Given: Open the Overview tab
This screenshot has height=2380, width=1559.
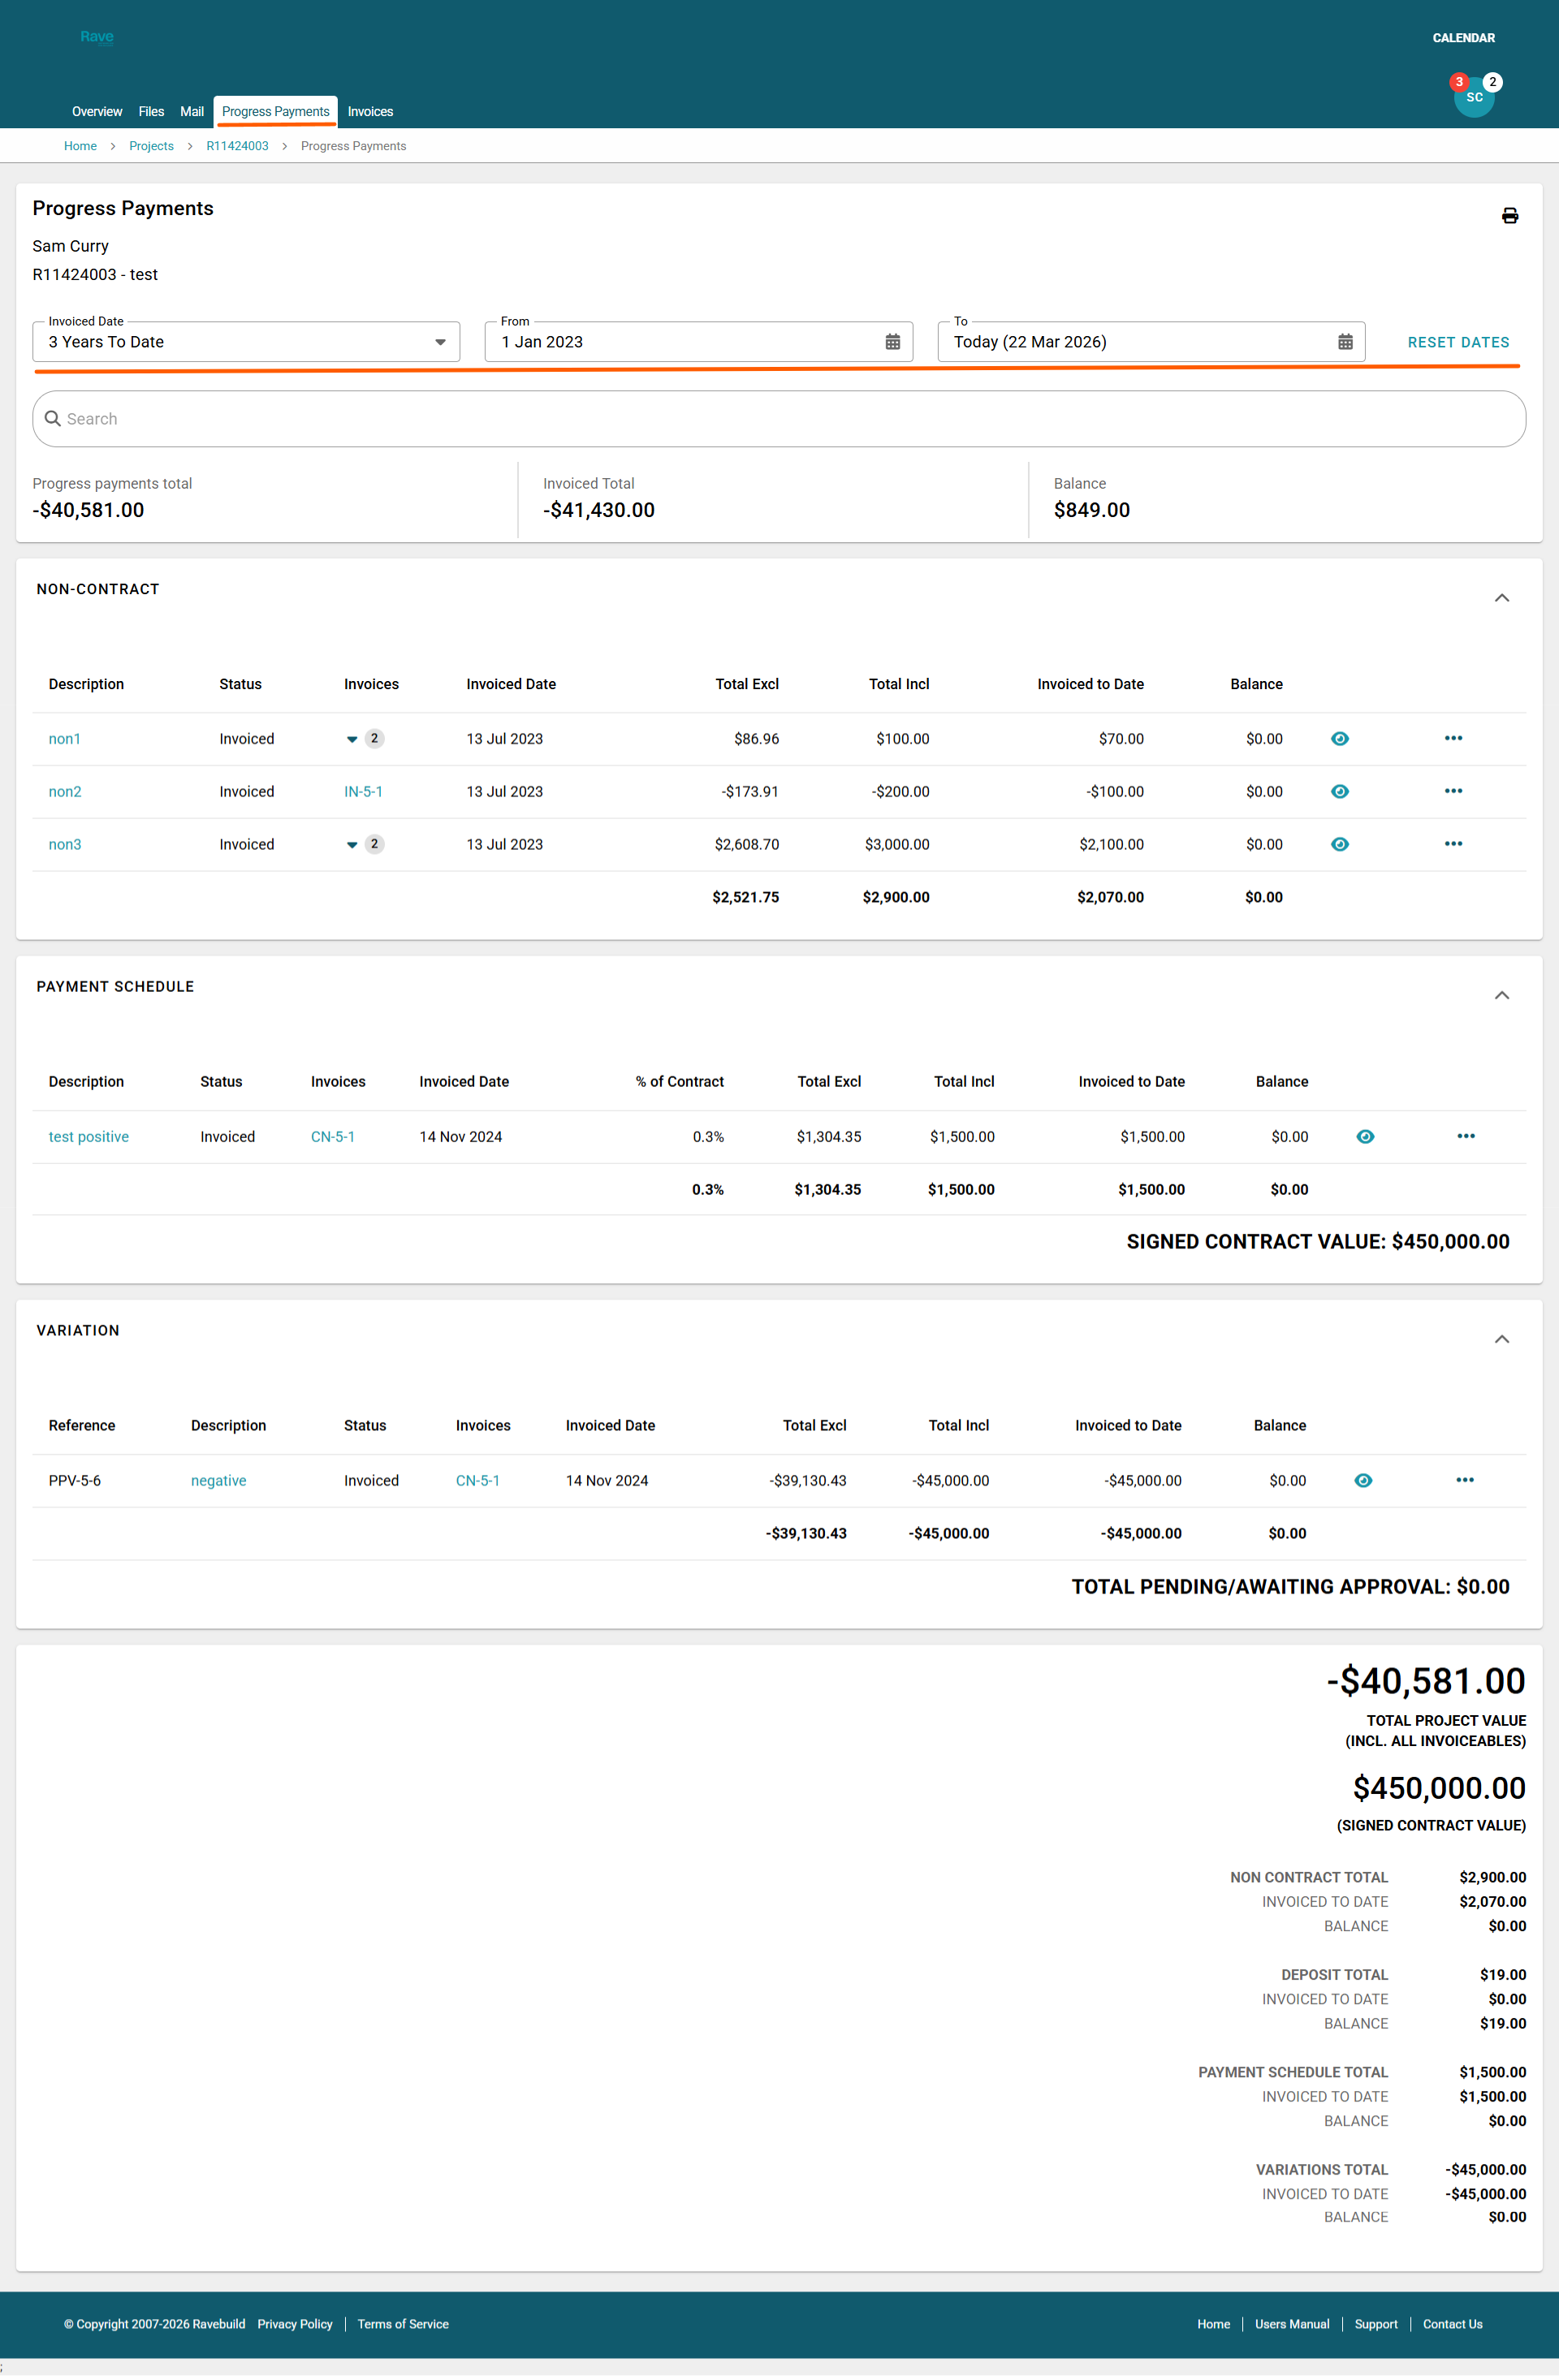Looking at the screenshot, I should 97,112.
